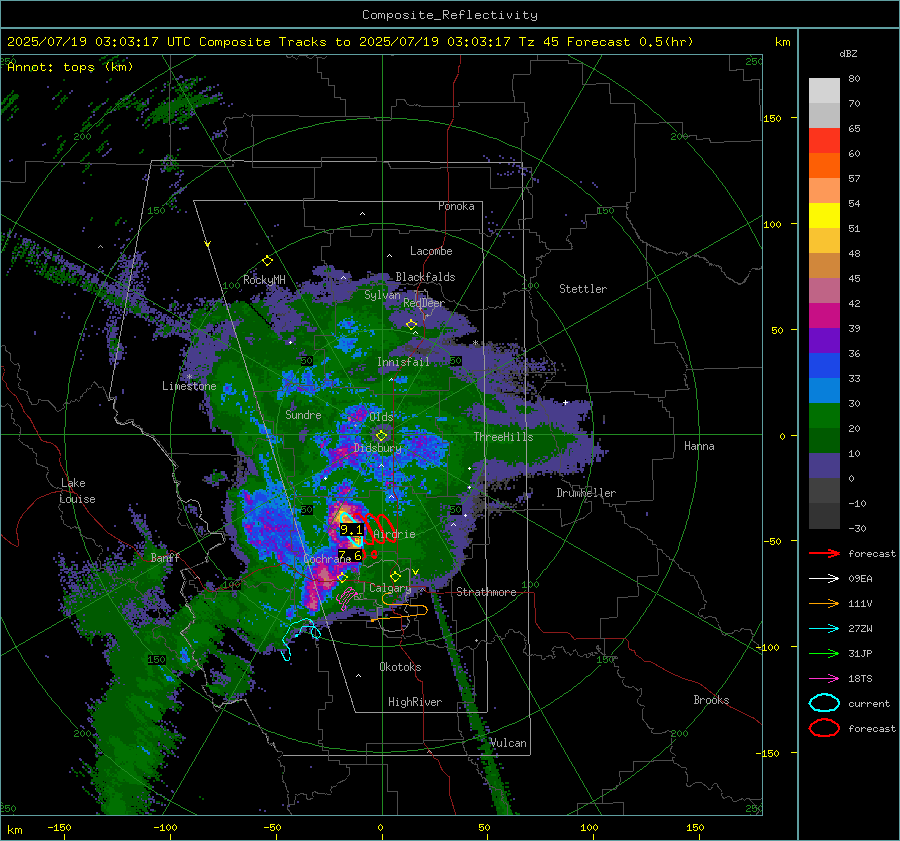Pick the orange swatch between 60 and 57 dBZ
This screenshot has height=841, width=900.
[824, 166]
